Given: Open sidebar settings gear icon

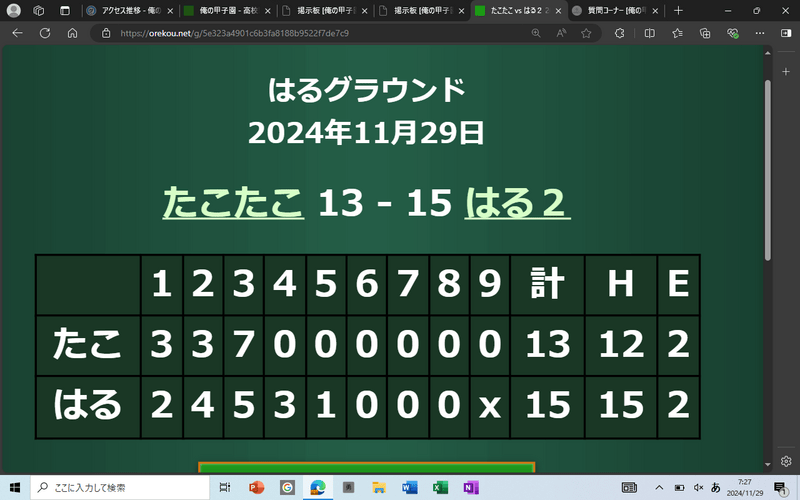Looking at the screenshot, I should [787, 461].
